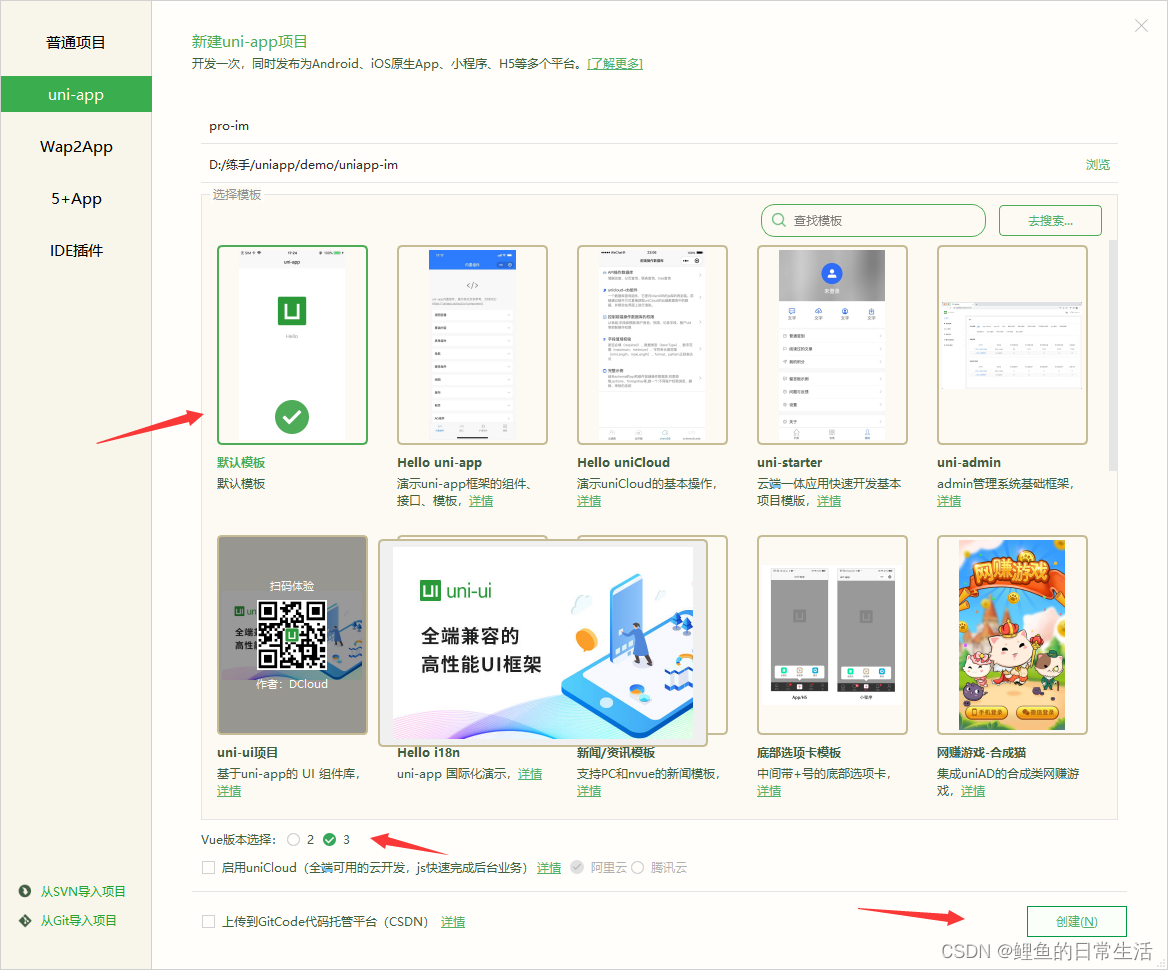Viewport: 1168px width, 970px height.
Task: Select Vue version 2 radio button
Action: pos(296,839)
